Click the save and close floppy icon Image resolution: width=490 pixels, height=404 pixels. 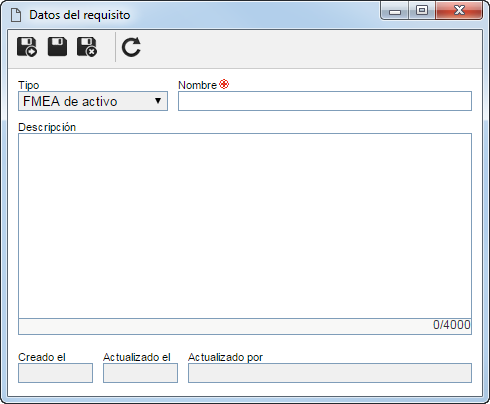pyautogui.click(x=87, y=47)
